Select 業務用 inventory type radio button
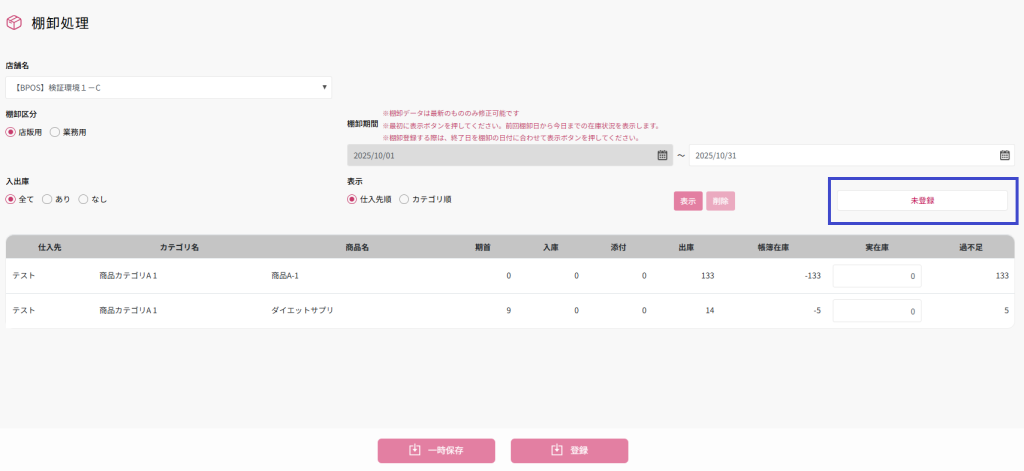The width and height of the screenshot is (1024, 471). coord(54,132)
